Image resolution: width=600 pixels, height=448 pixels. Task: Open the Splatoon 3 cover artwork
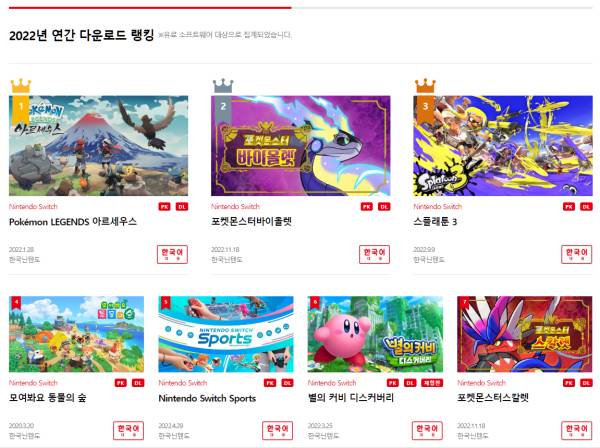pos(503,146)
